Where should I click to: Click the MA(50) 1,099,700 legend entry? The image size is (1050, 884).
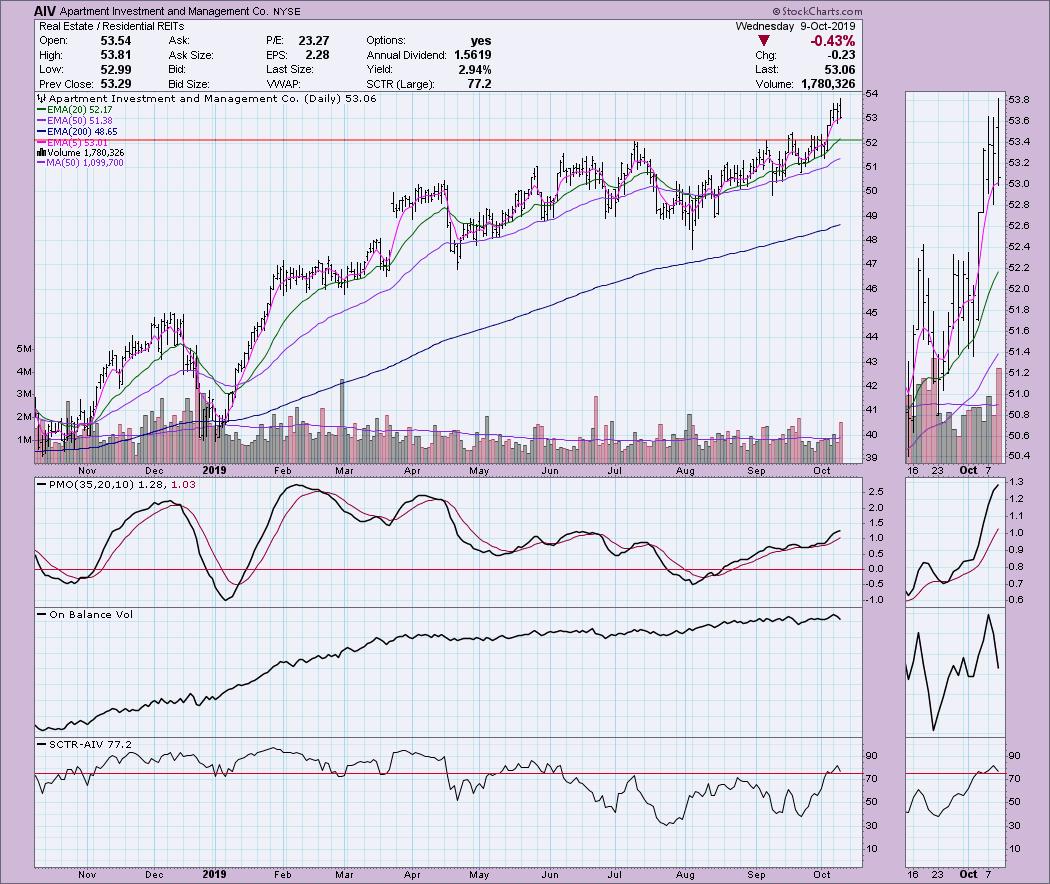click(x=80, y=163)
